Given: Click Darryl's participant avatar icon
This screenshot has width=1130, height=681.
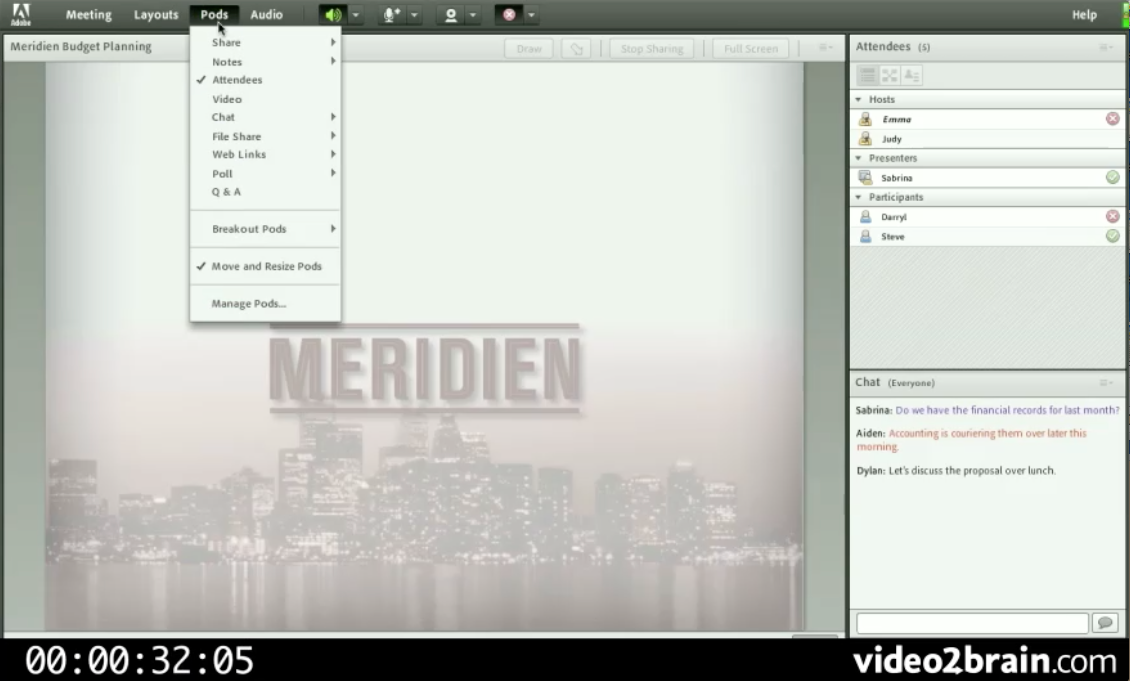Looking at the screenshot, I should click(x=866, y=216).
